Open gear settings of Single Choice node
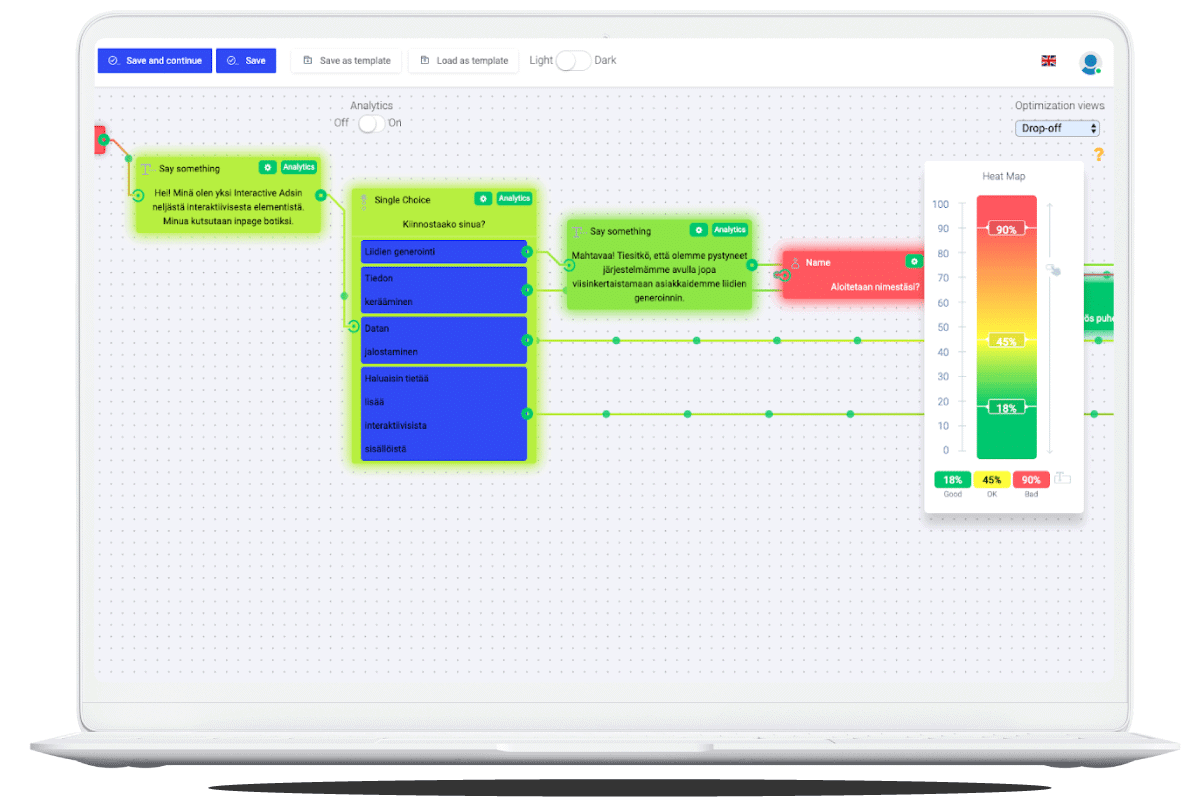Viewport: 1200px width, 800px height. (483, 198)
